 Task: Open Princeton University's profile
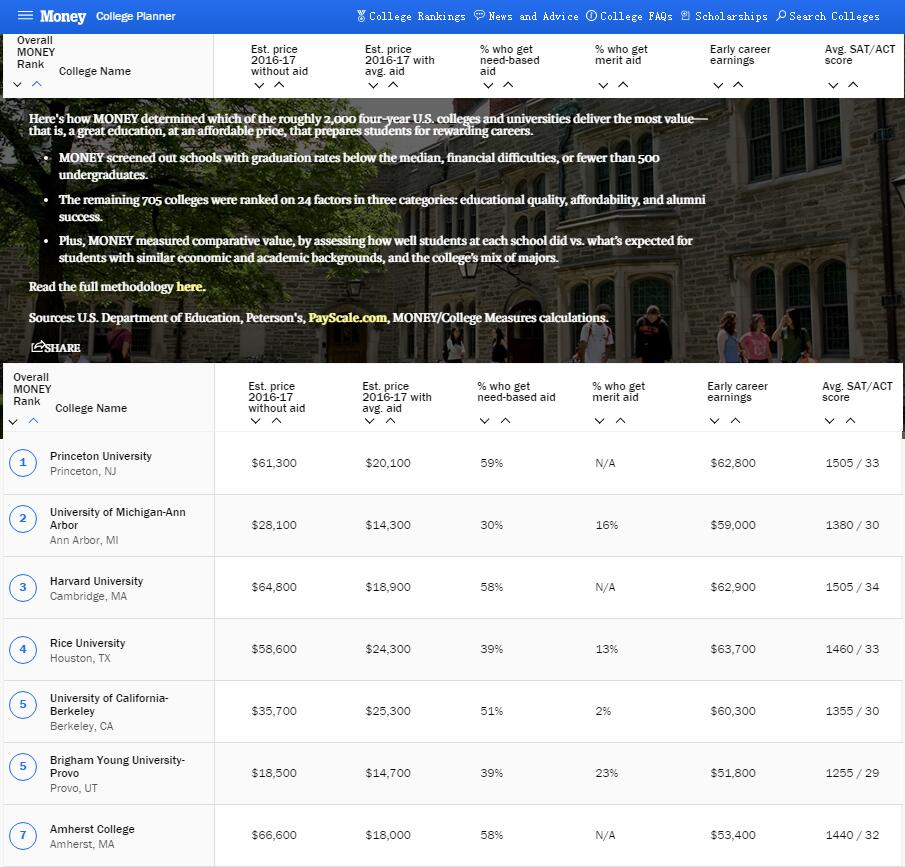100,456
